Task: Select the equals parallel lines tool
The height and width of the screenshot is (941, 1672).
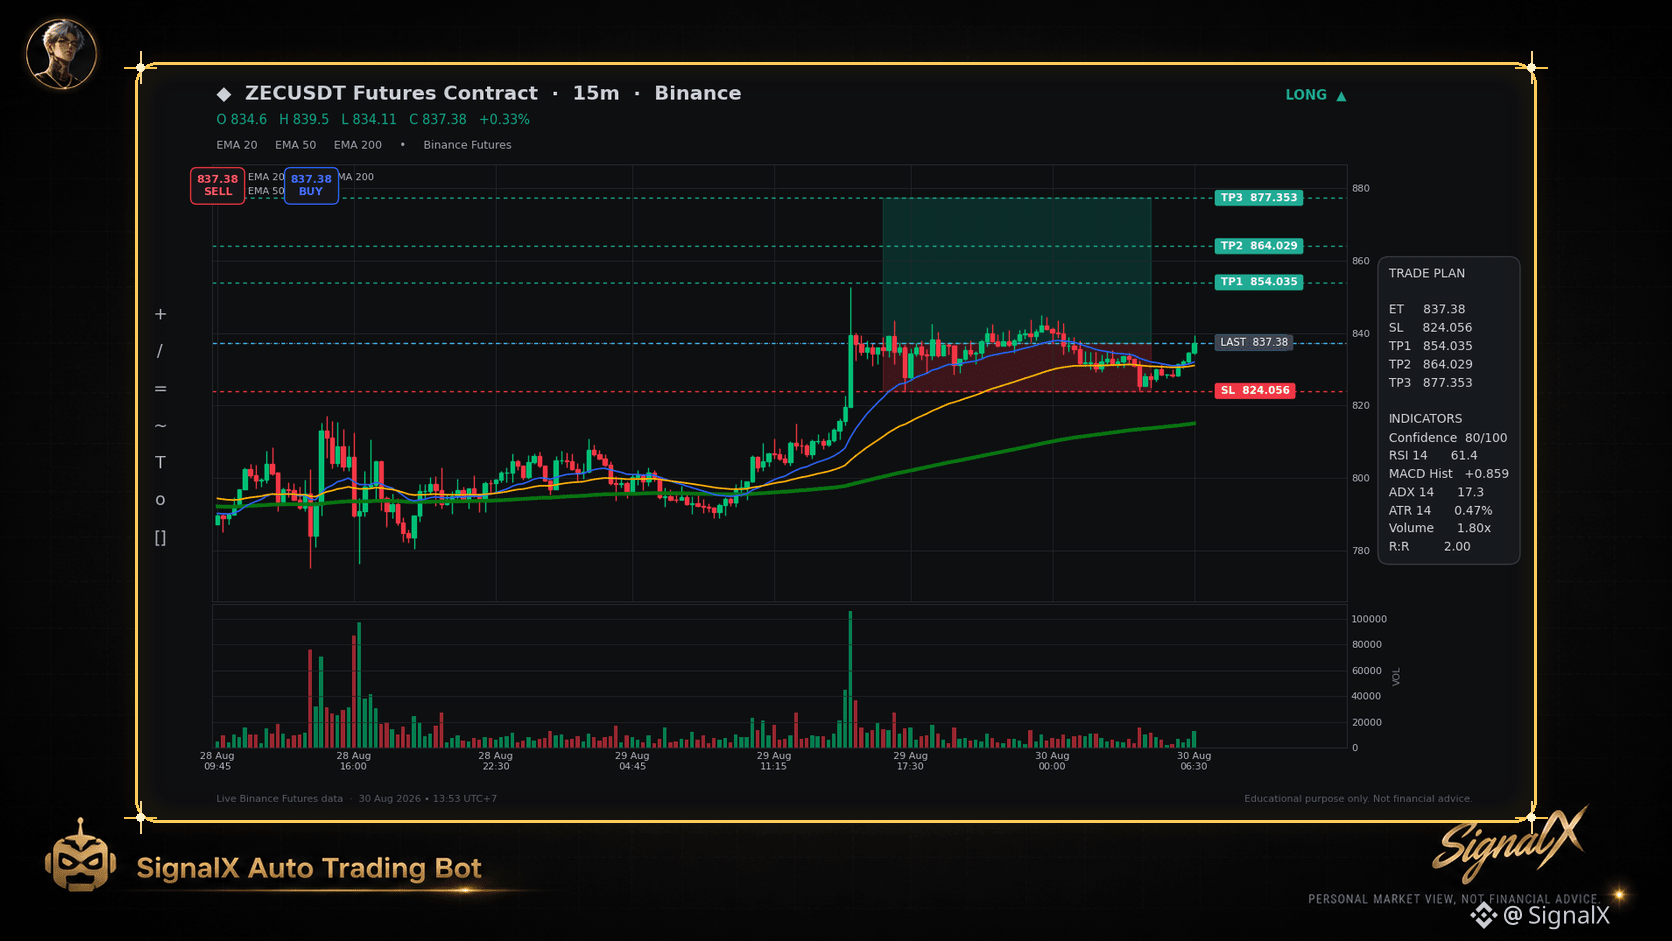Action: click(x=160, y=389)
